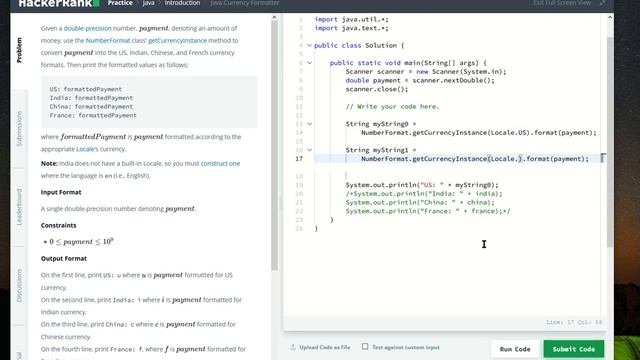
Task: Collapse the public class Solution fold arrow
Action: click(309, 45)
